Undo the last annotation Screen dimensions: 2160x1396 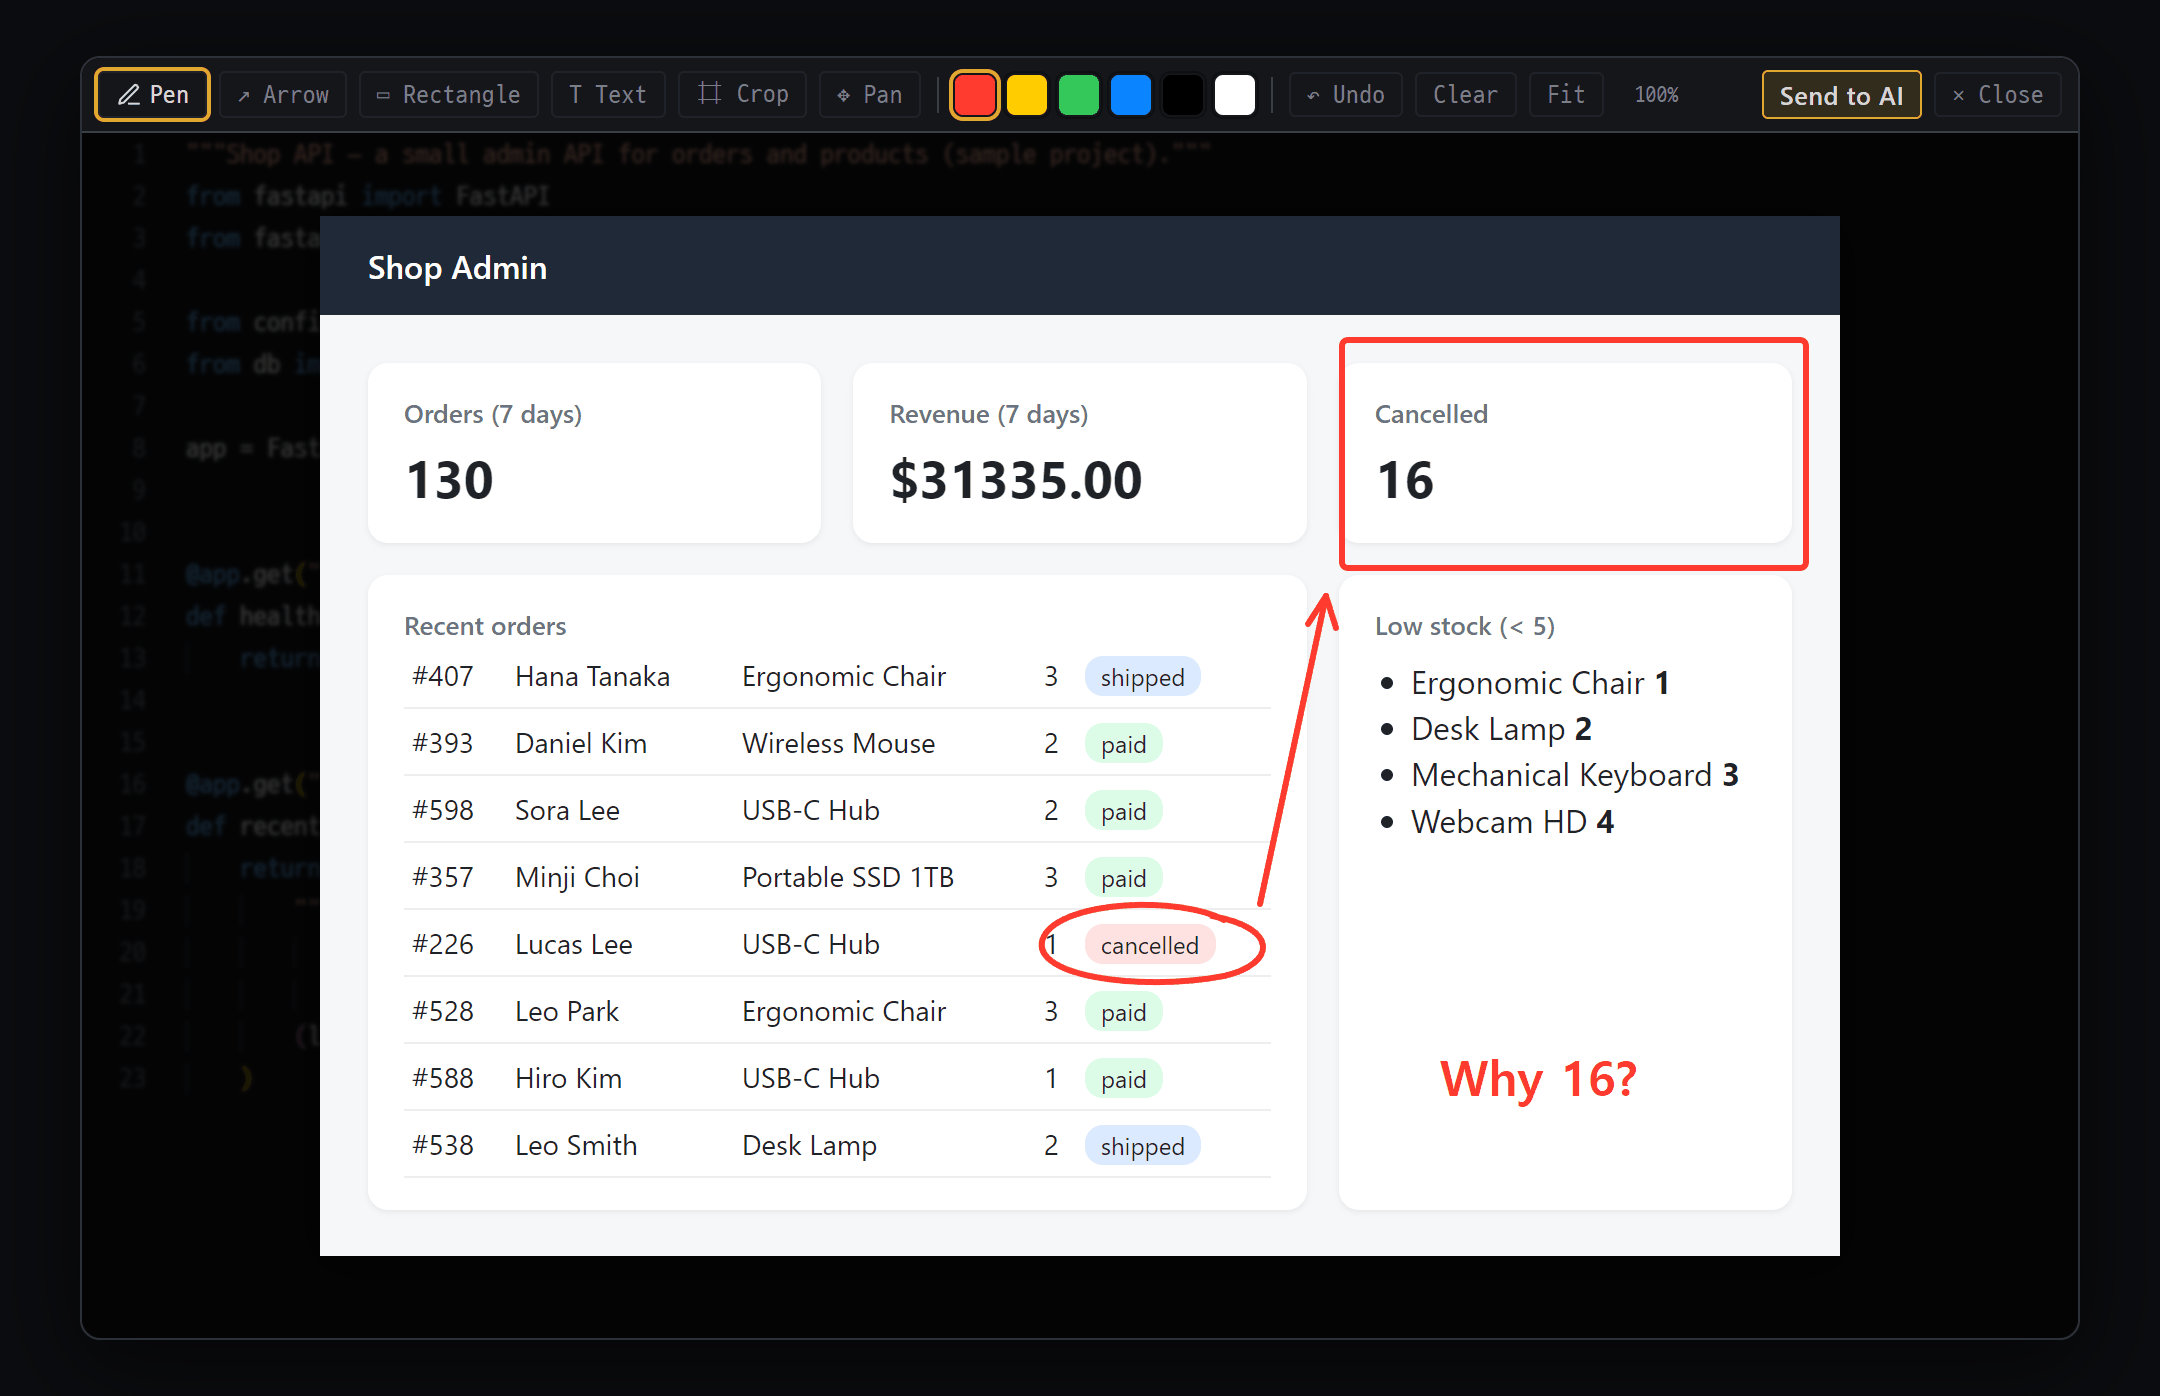(x=1346, y=95)
